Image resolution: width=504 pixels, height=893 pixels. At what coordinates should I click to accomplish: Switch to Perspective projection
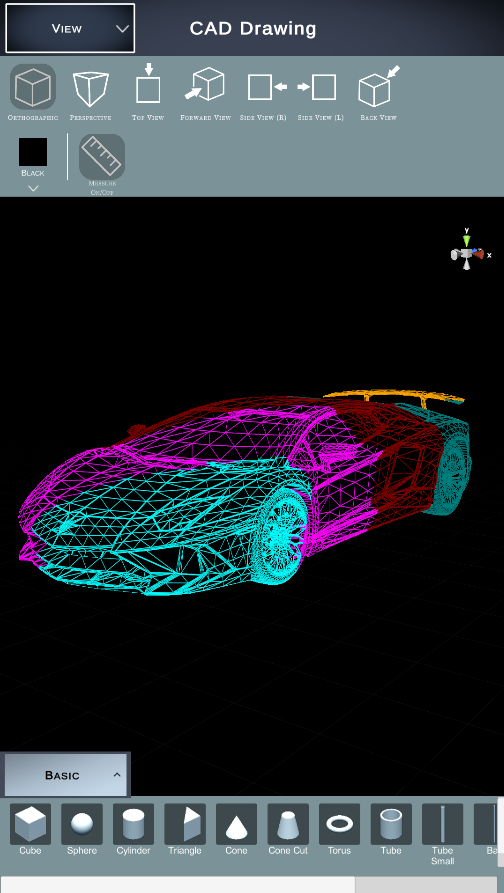click(x=91, y=89)
